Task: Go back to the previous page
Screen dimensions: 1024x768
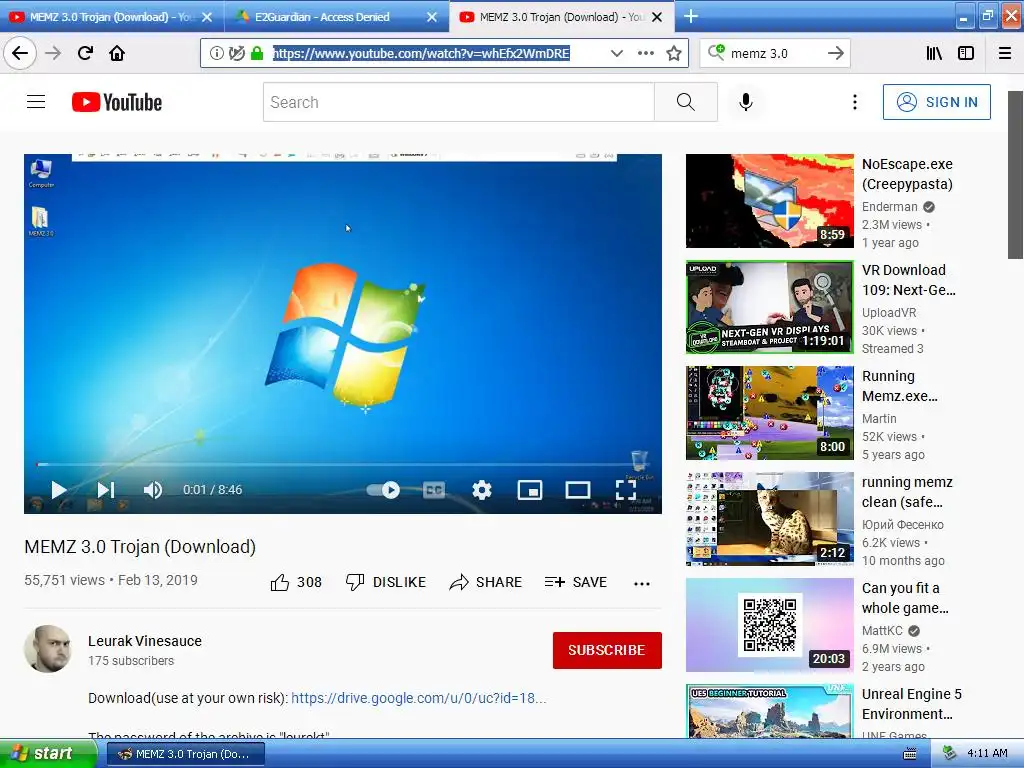Action: point(20,53)
